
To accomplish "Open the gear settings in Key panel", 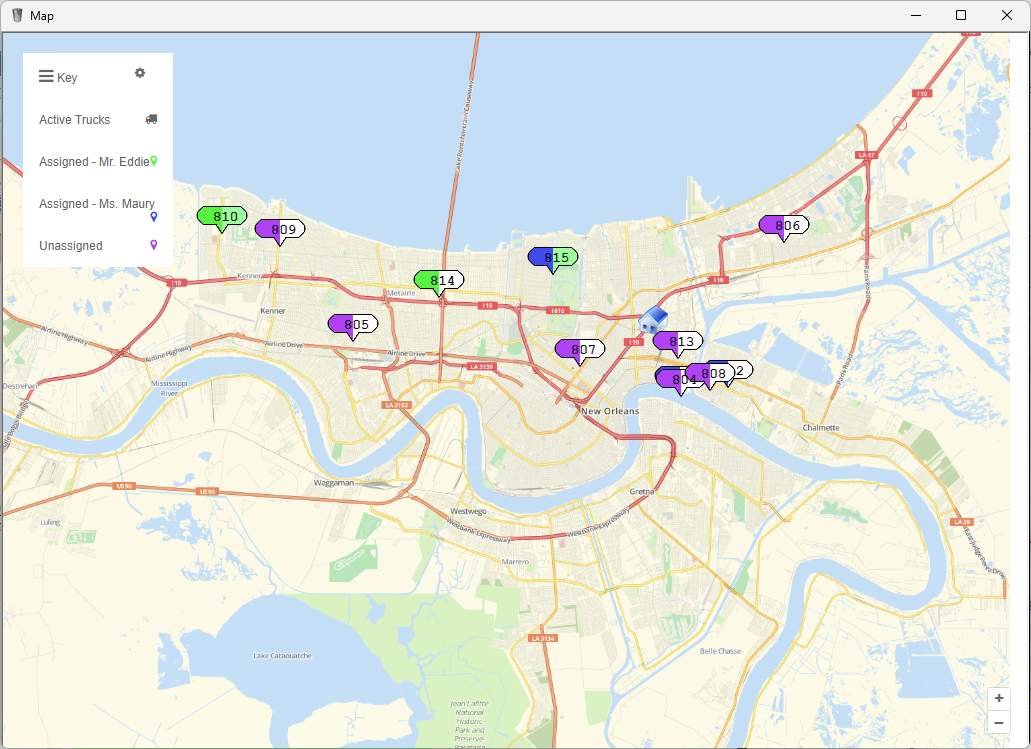I will coord(140,73).
